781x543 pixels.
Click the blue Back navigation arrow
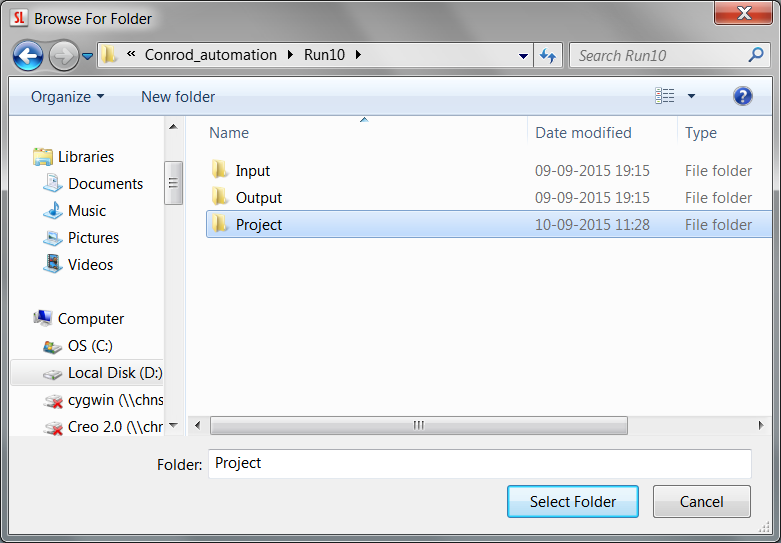pos(28,56)
